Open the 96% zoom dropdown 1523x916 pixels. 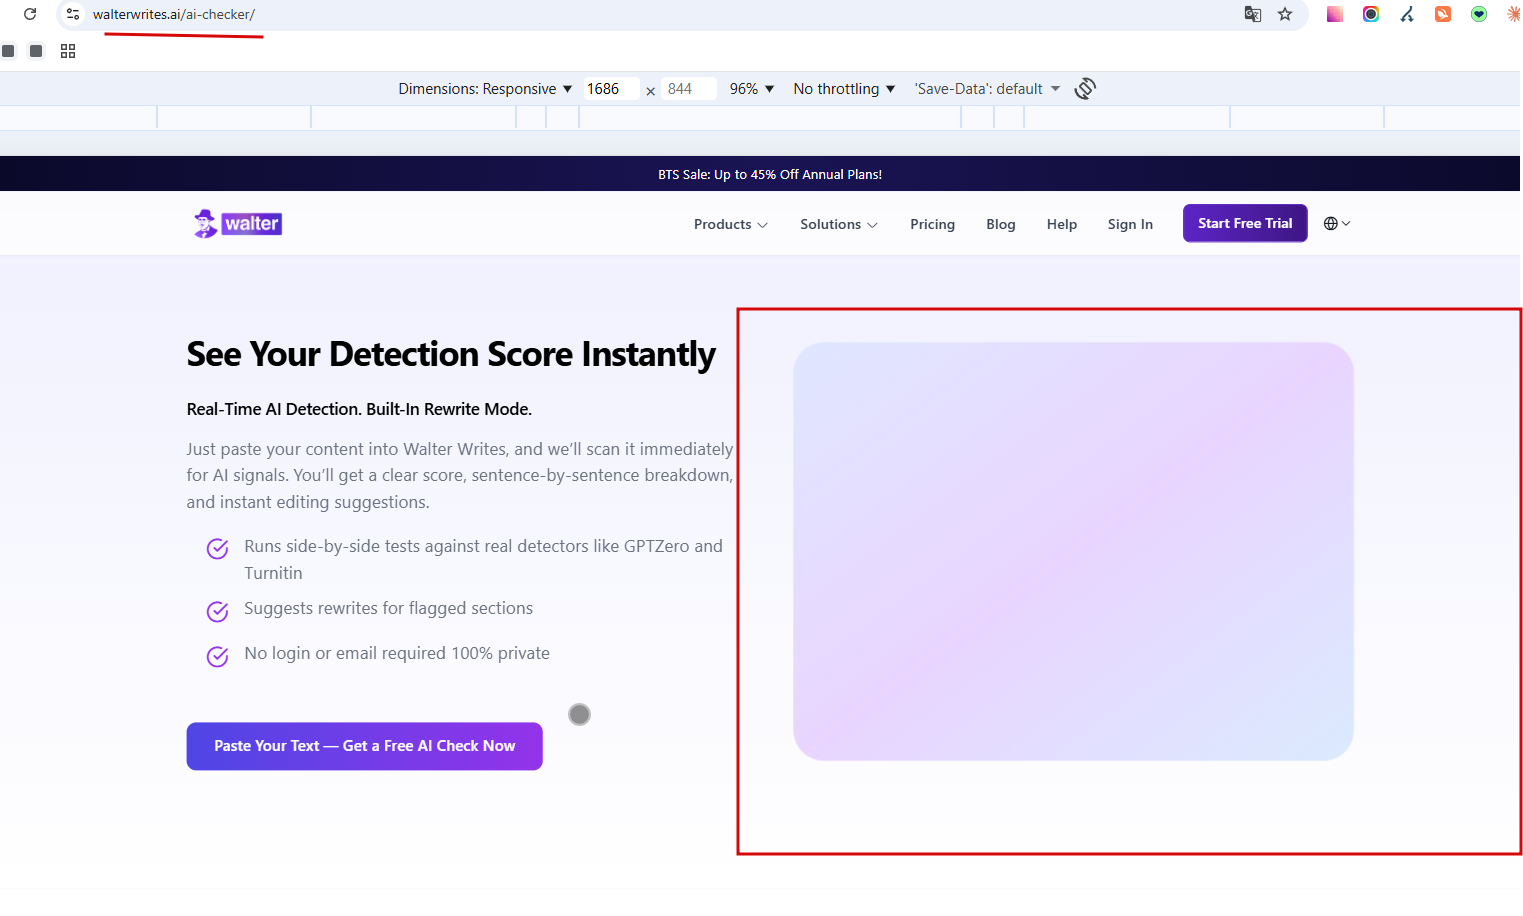752,89
